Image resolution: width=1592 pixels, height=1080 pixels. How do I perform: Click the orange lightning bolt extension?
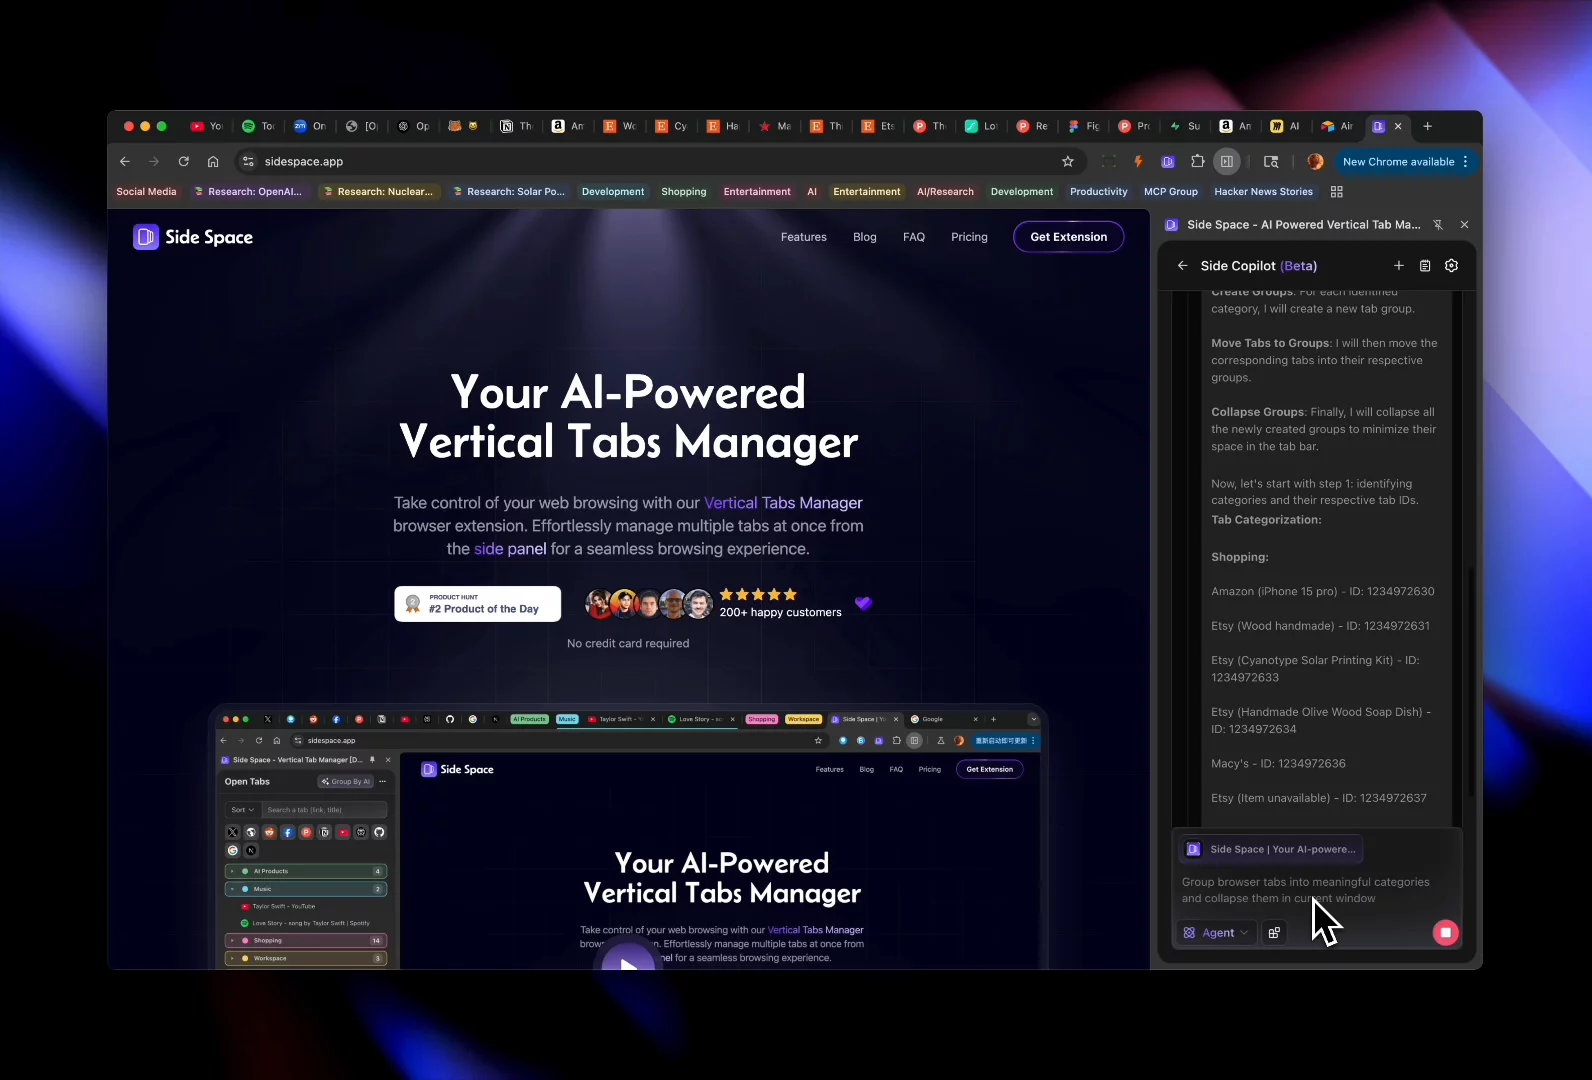click(1138, 161)
